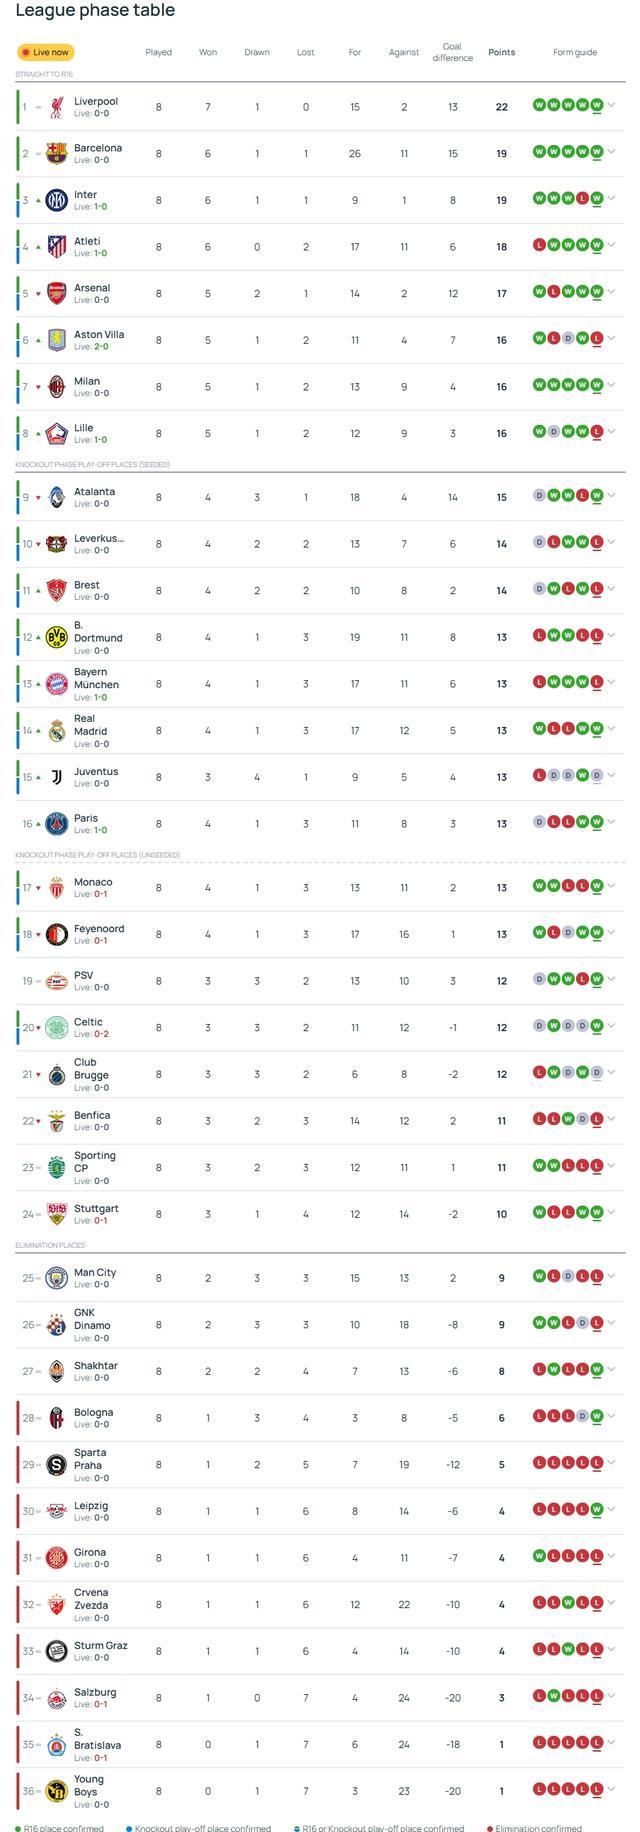
Task: Expand Atalanta's row chevron
Action: pyautogui.click(x=612, y=495)
